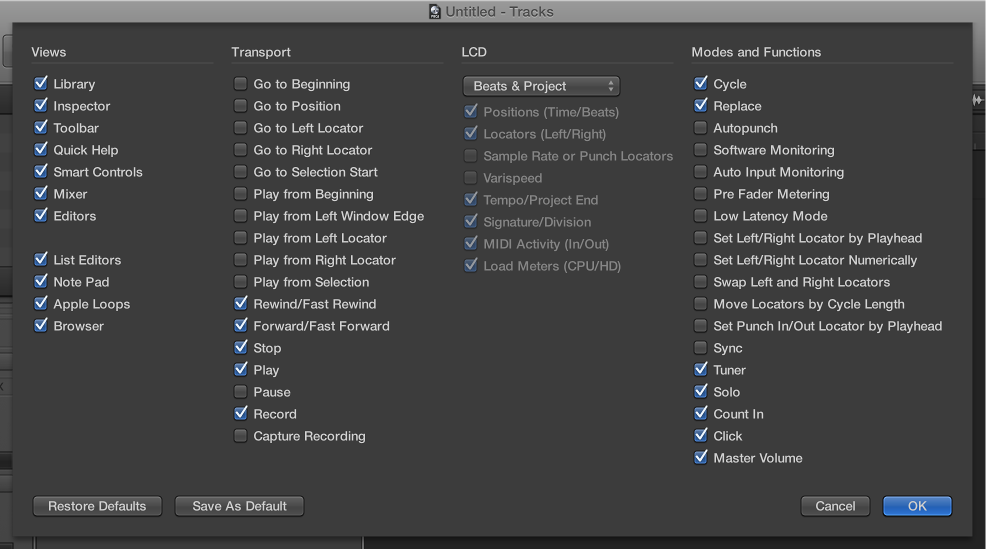Check Play from Right Locator
986x550 pixels.
[x=240, y=260]
